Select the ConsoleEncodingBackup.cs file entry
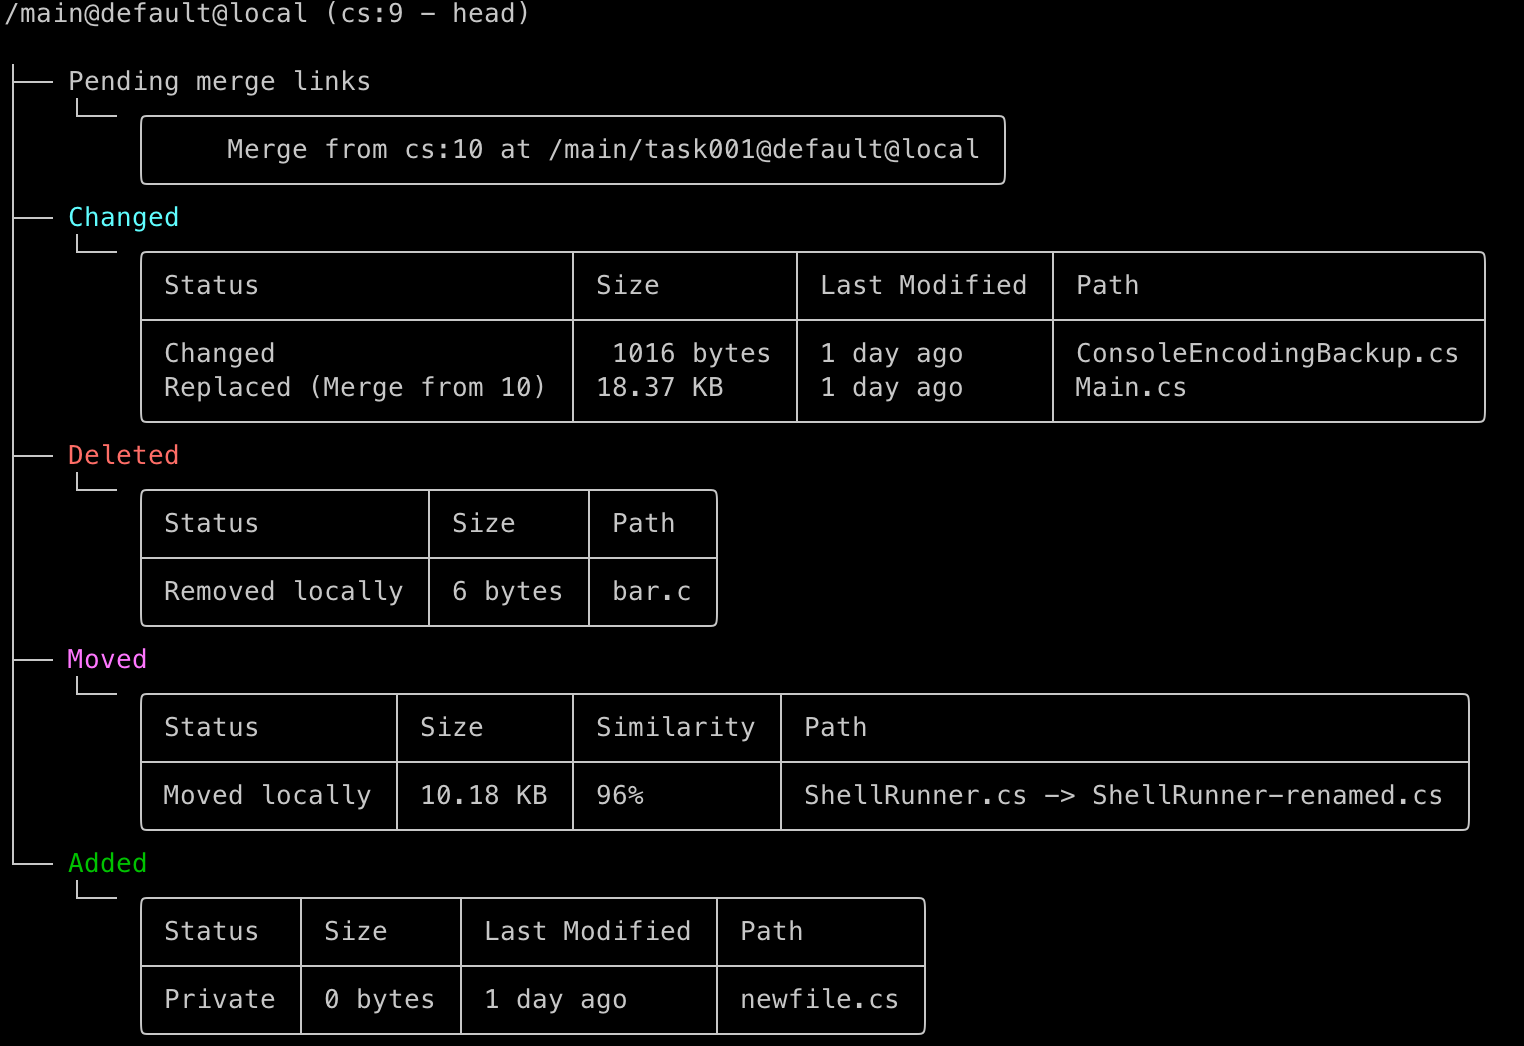The height and width of the screenshot is (1046, 1524). (x=1267, y=352)
